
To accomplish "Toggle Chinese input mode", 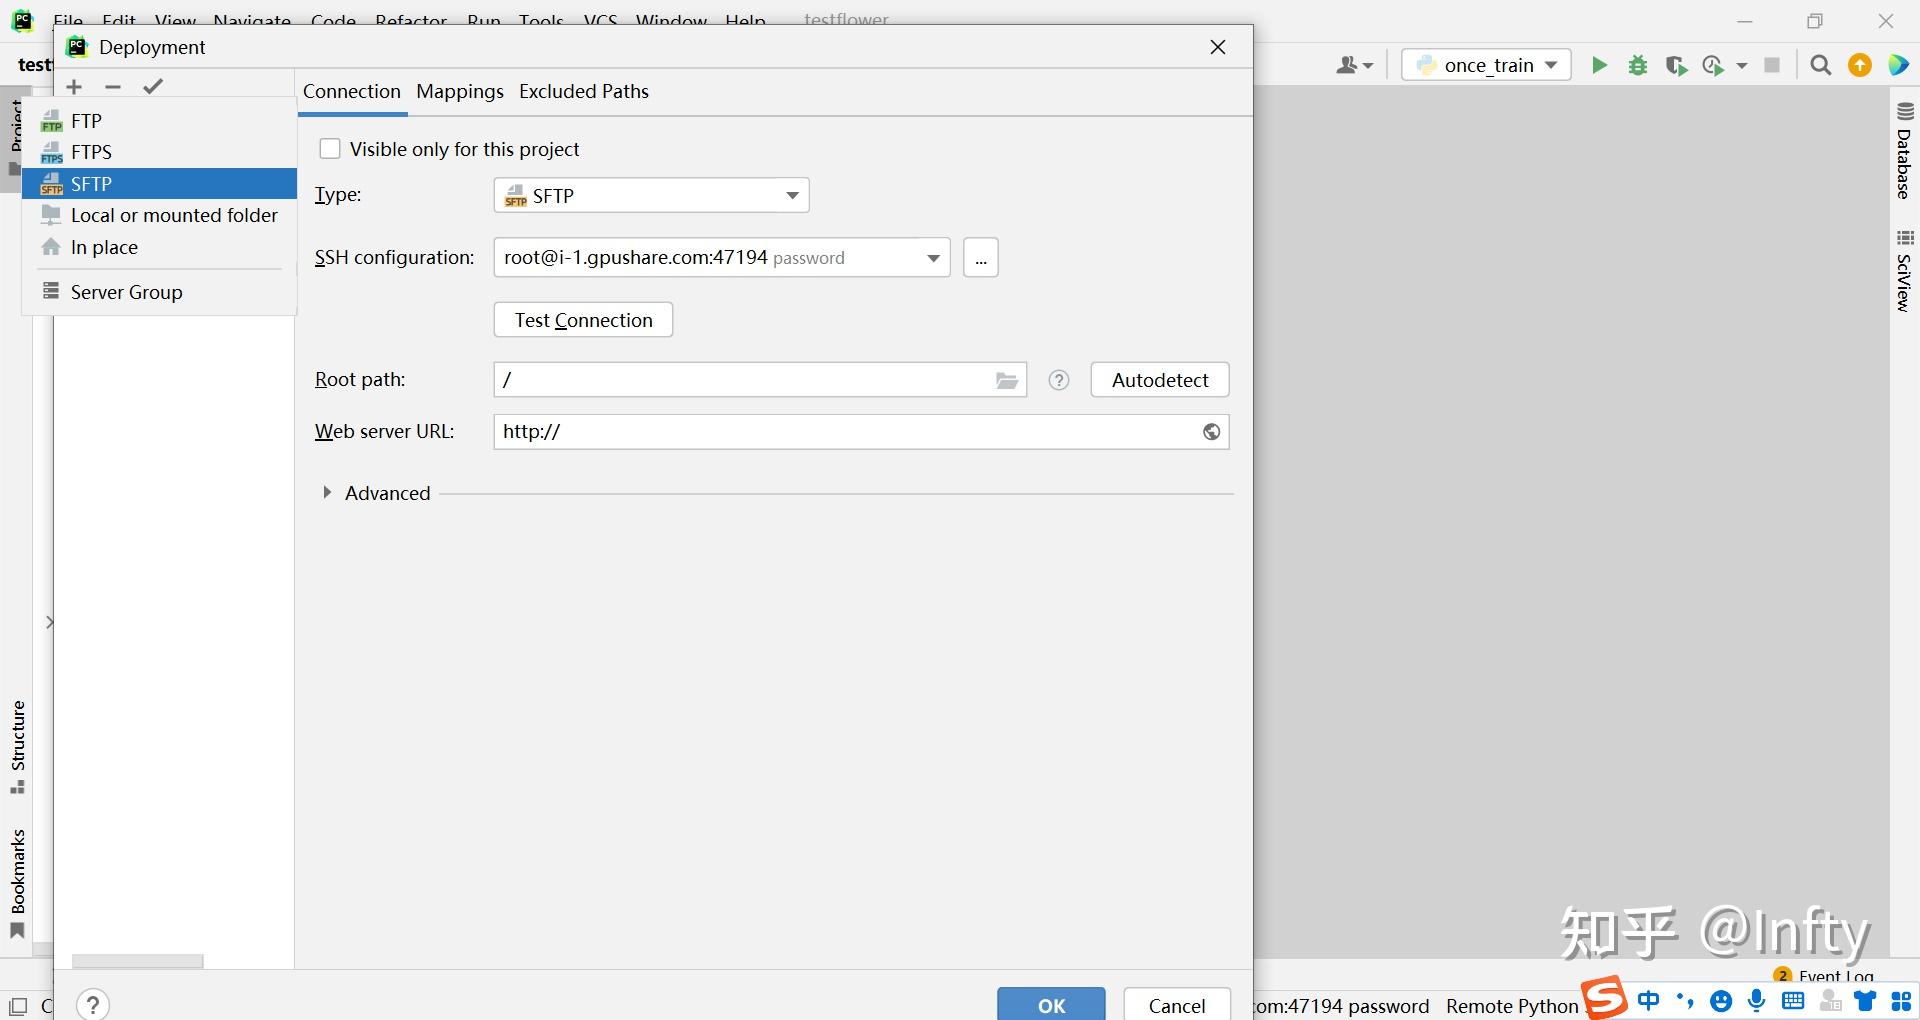I will (1649, 1001).
